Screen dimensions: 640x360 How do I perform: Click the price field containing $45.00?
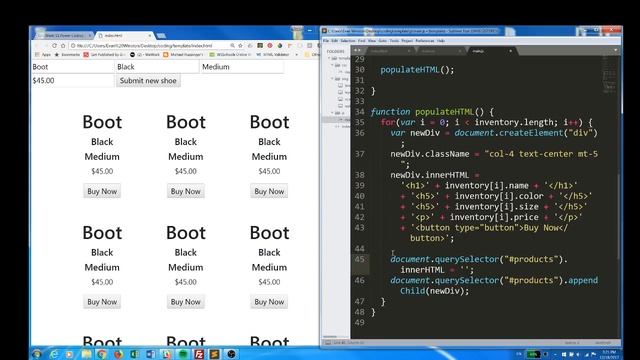(73, 80)
